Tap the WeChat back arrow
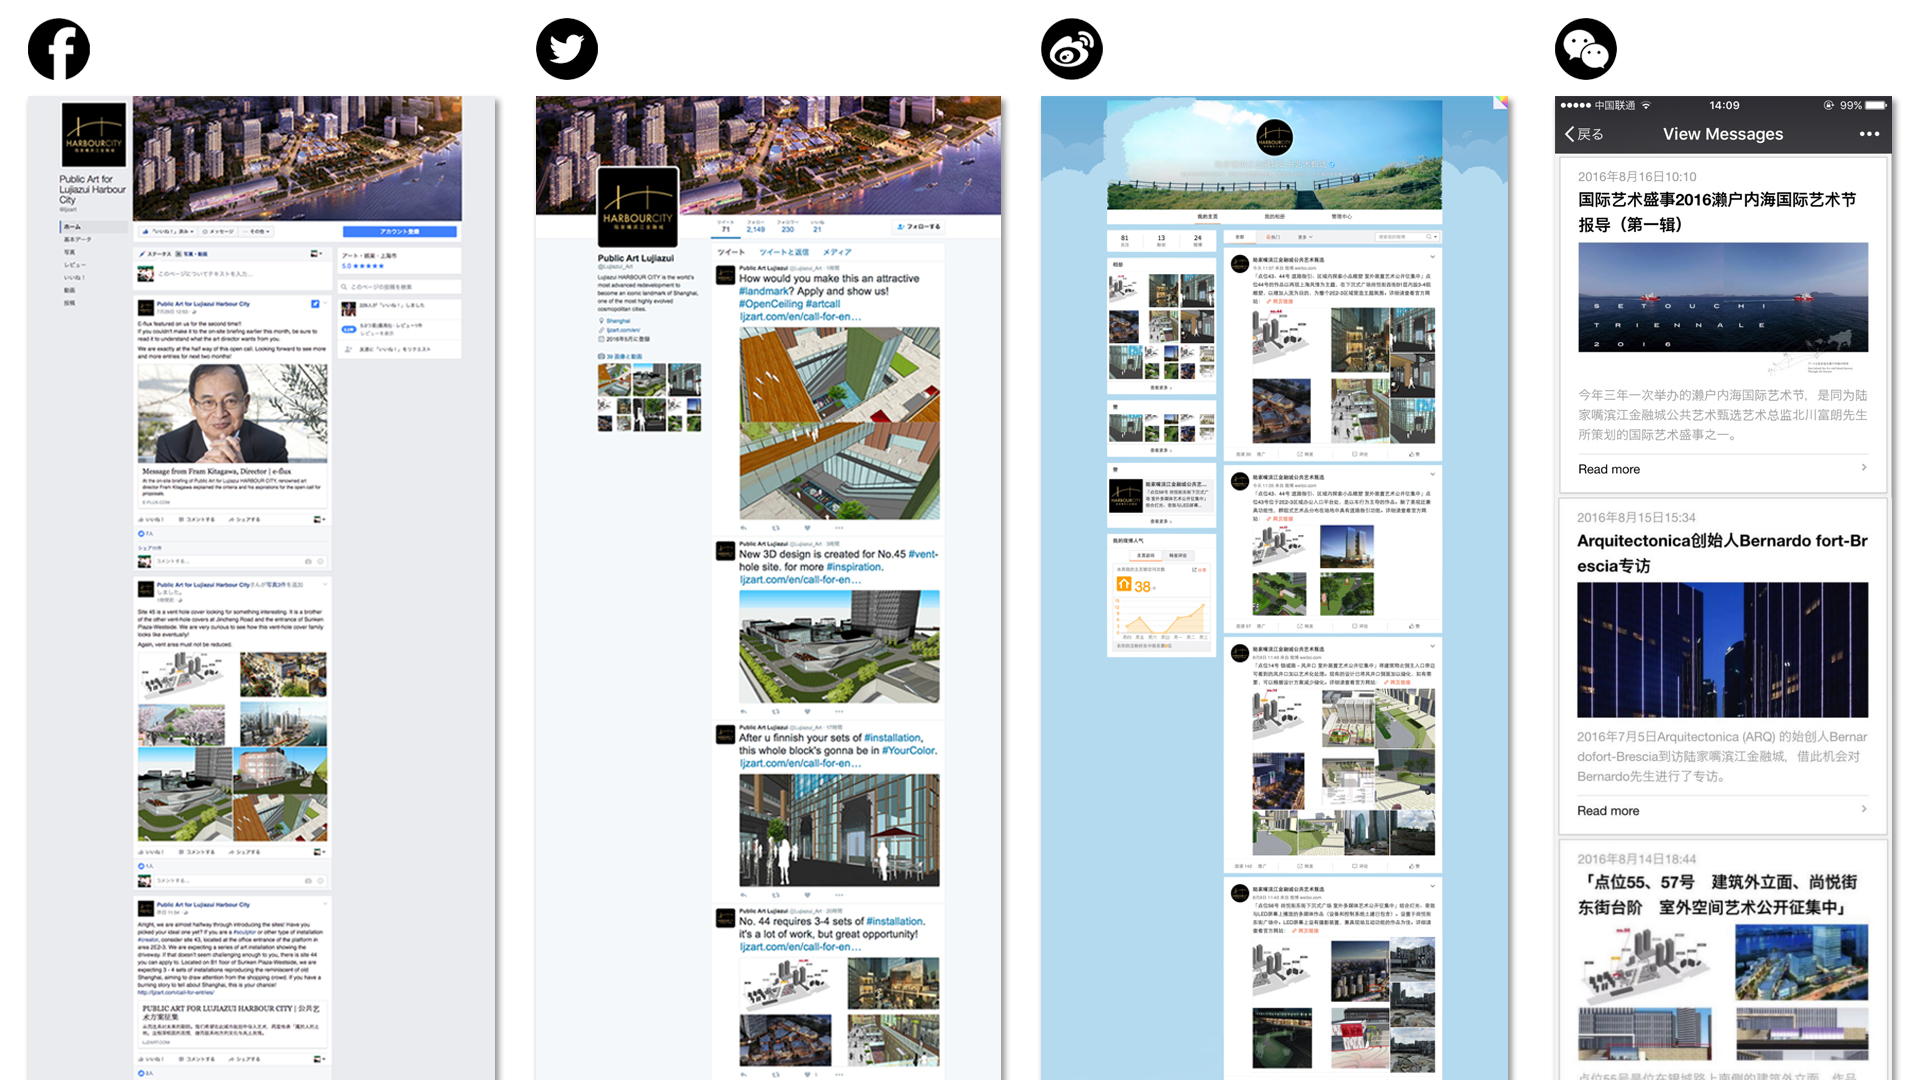The width and height of the screenshot is (1920, 1080). tap(1572, 134)
